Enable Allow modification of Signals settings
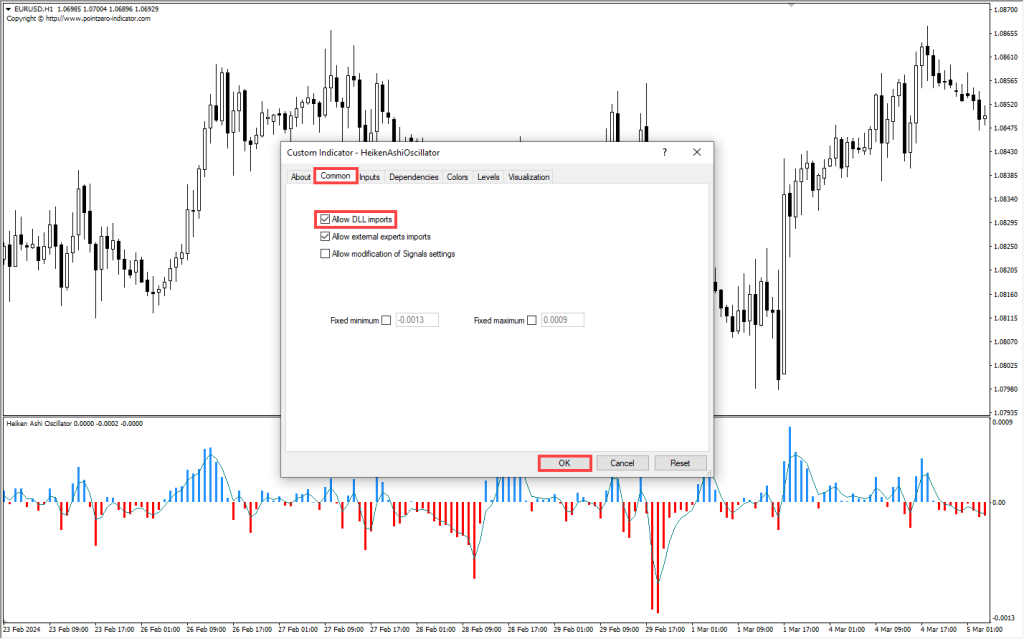 325,254
